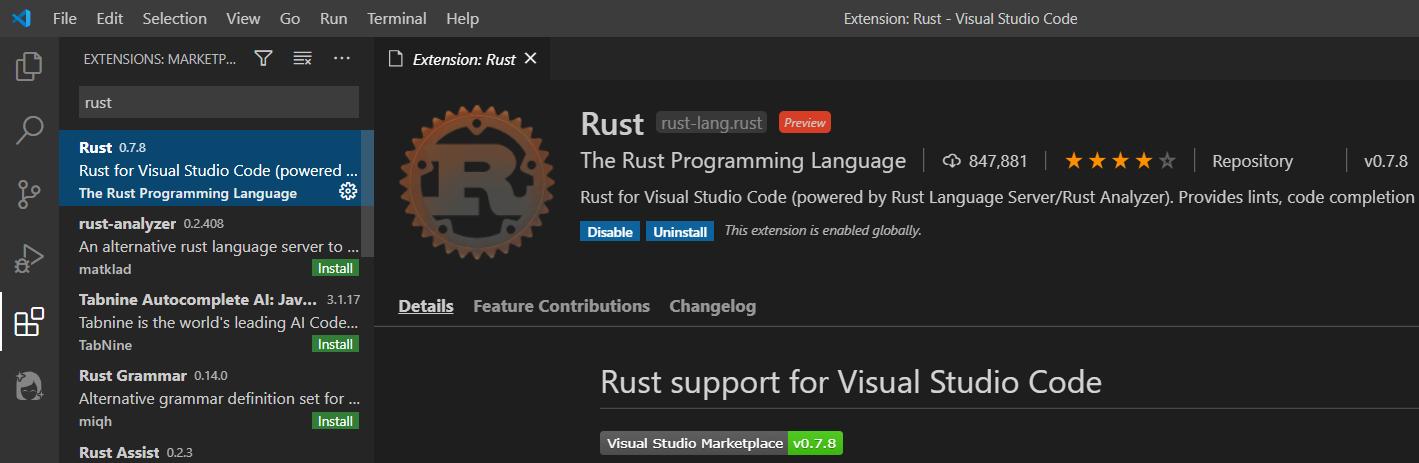This screenshot has width=1419, height=463.
Task: Open the Extensions view icon
Action: pyautogui.click(x=29, y=322)
